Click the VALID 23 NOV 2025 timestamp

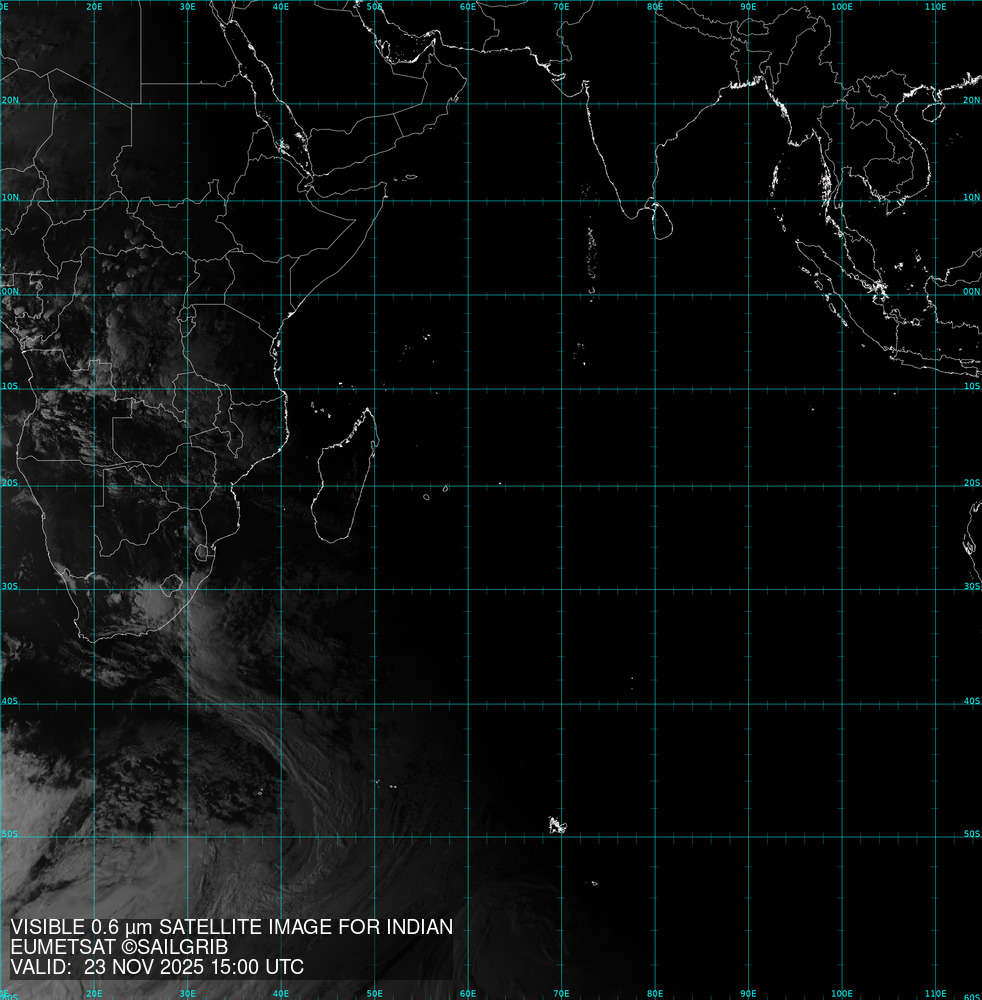click(157, 967)
